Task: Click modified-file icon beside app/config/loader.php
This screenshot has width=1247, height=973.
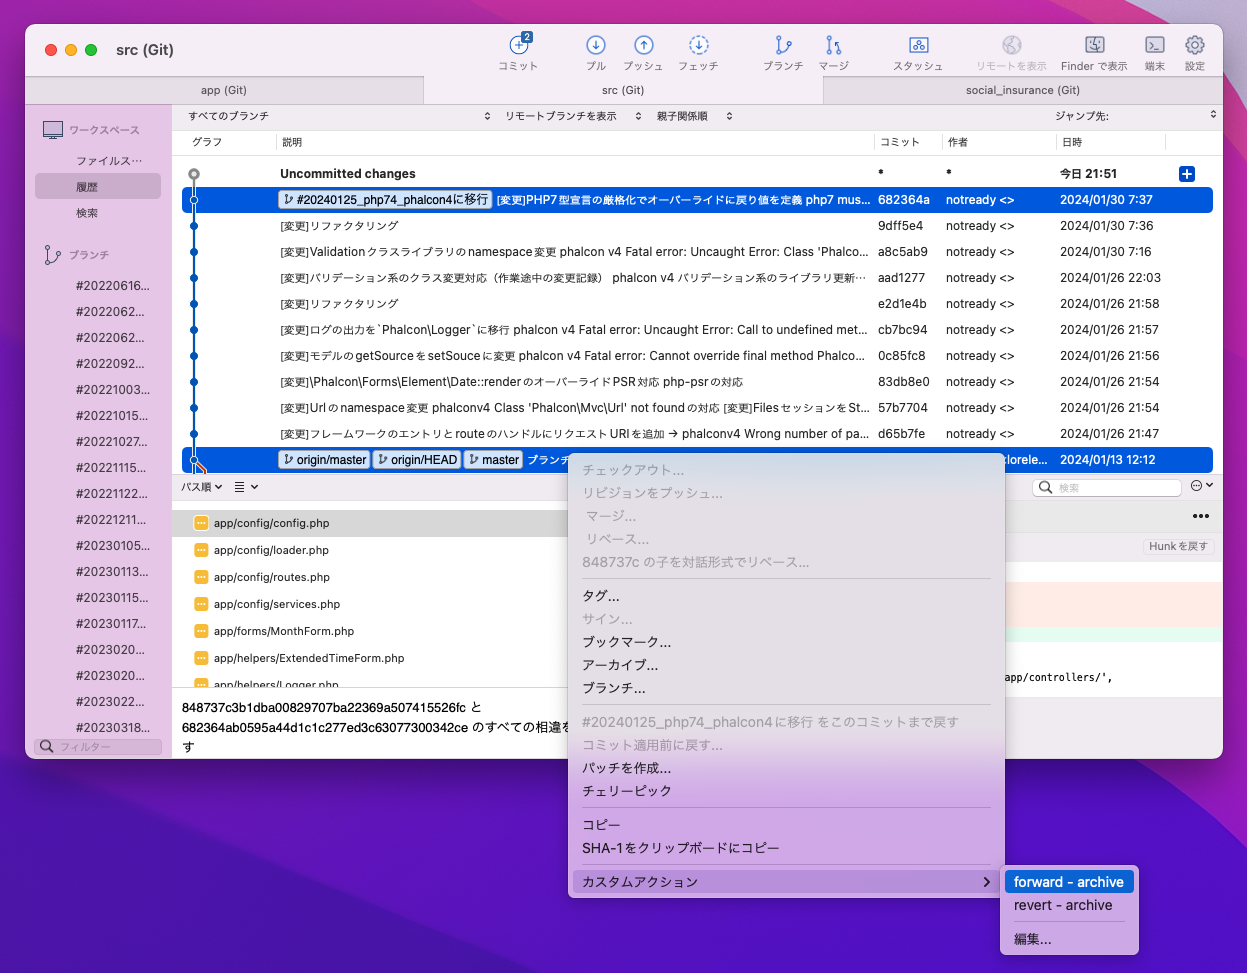Action: 201,550
